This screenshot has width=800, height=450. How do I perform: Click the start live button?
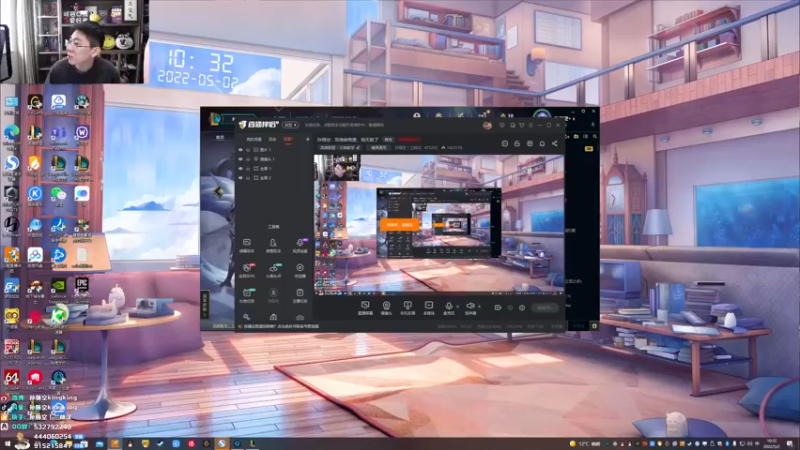pyautogui.click(x=544, y=308)
